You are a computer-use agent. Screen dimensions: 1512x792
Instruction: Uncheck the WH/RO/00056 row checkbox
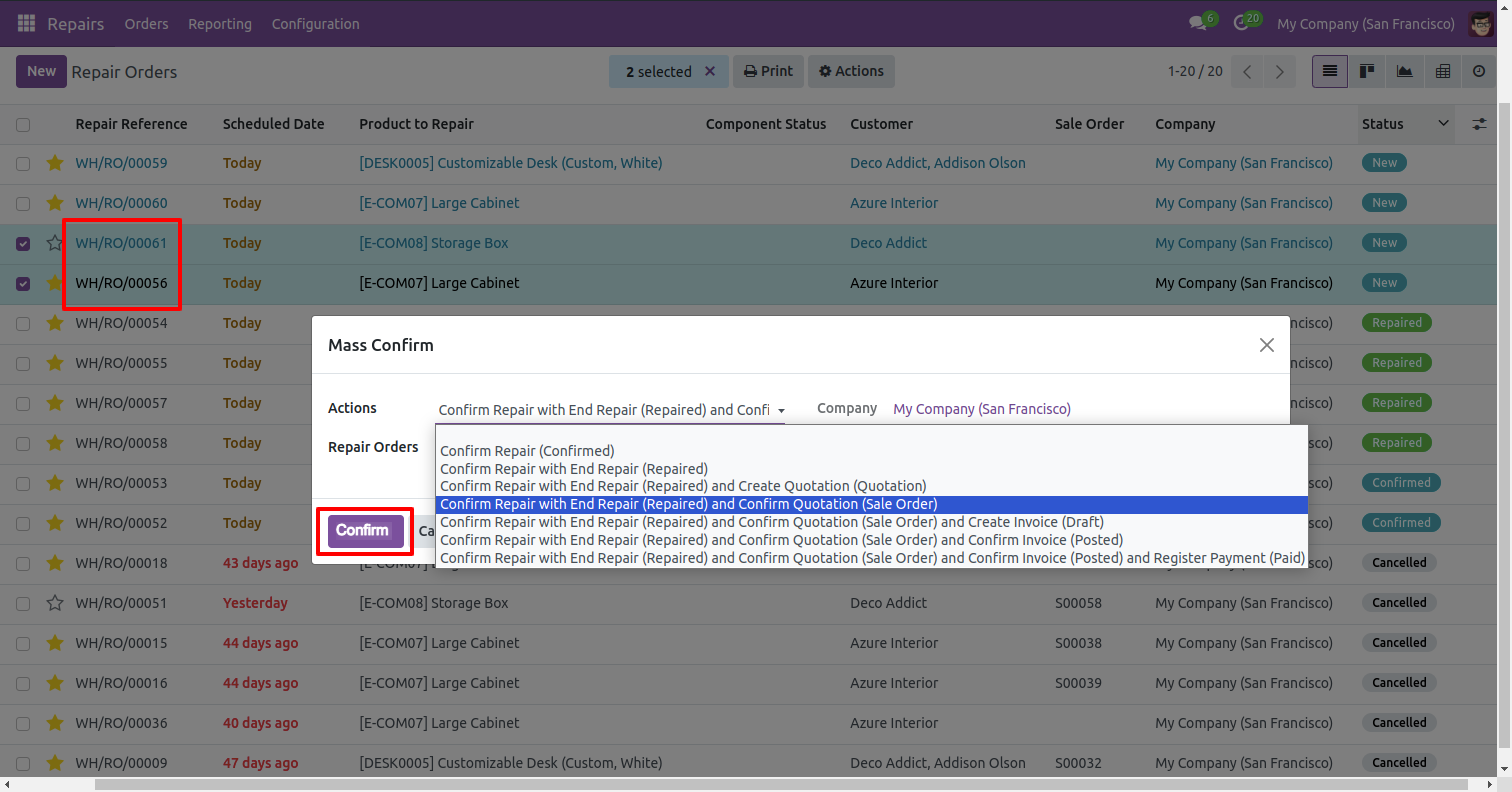(x=23, y=283)
